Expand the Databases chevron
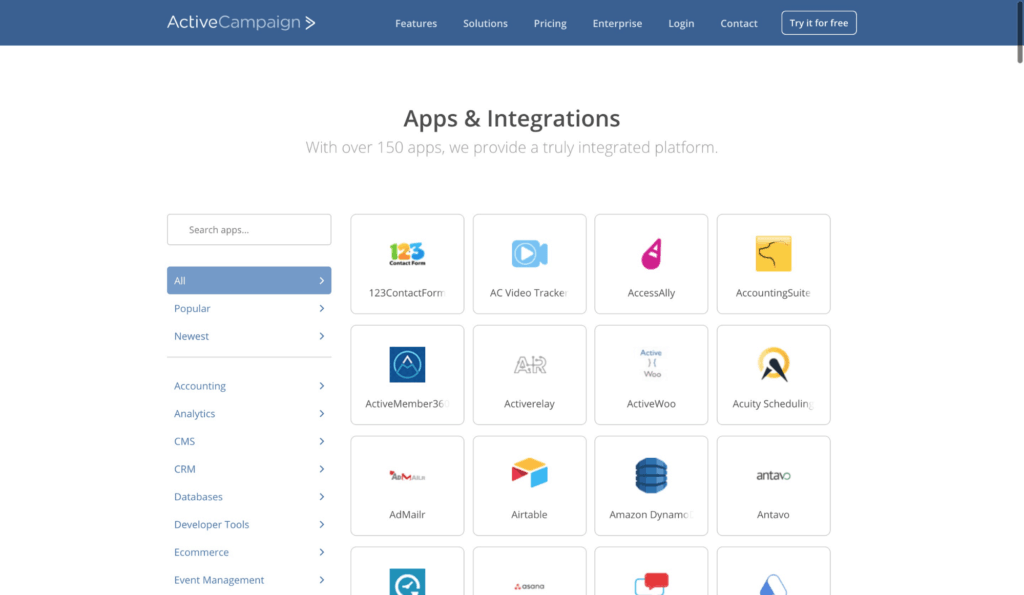 321,496
